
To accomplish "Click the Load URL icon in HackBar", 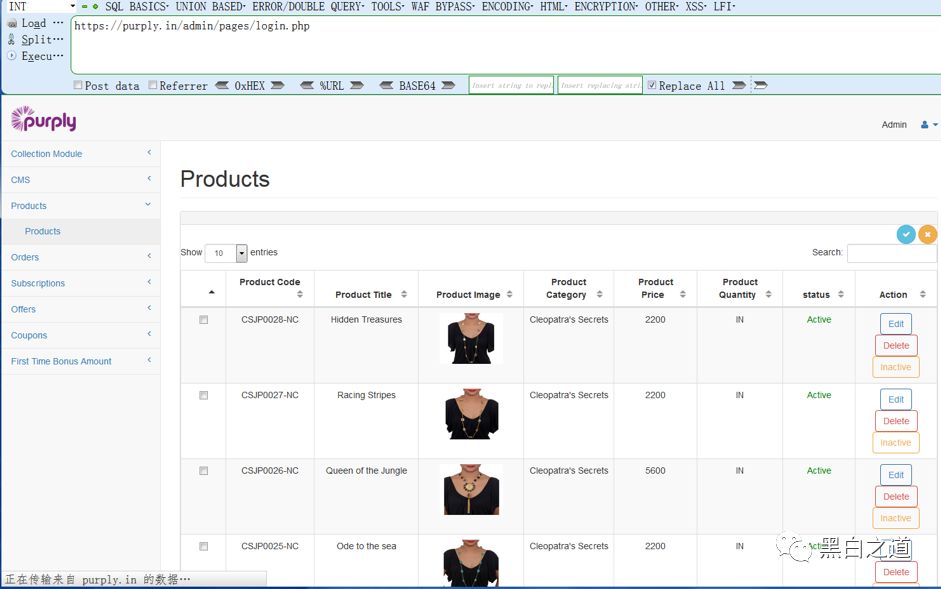I will [x=12, y=23].
